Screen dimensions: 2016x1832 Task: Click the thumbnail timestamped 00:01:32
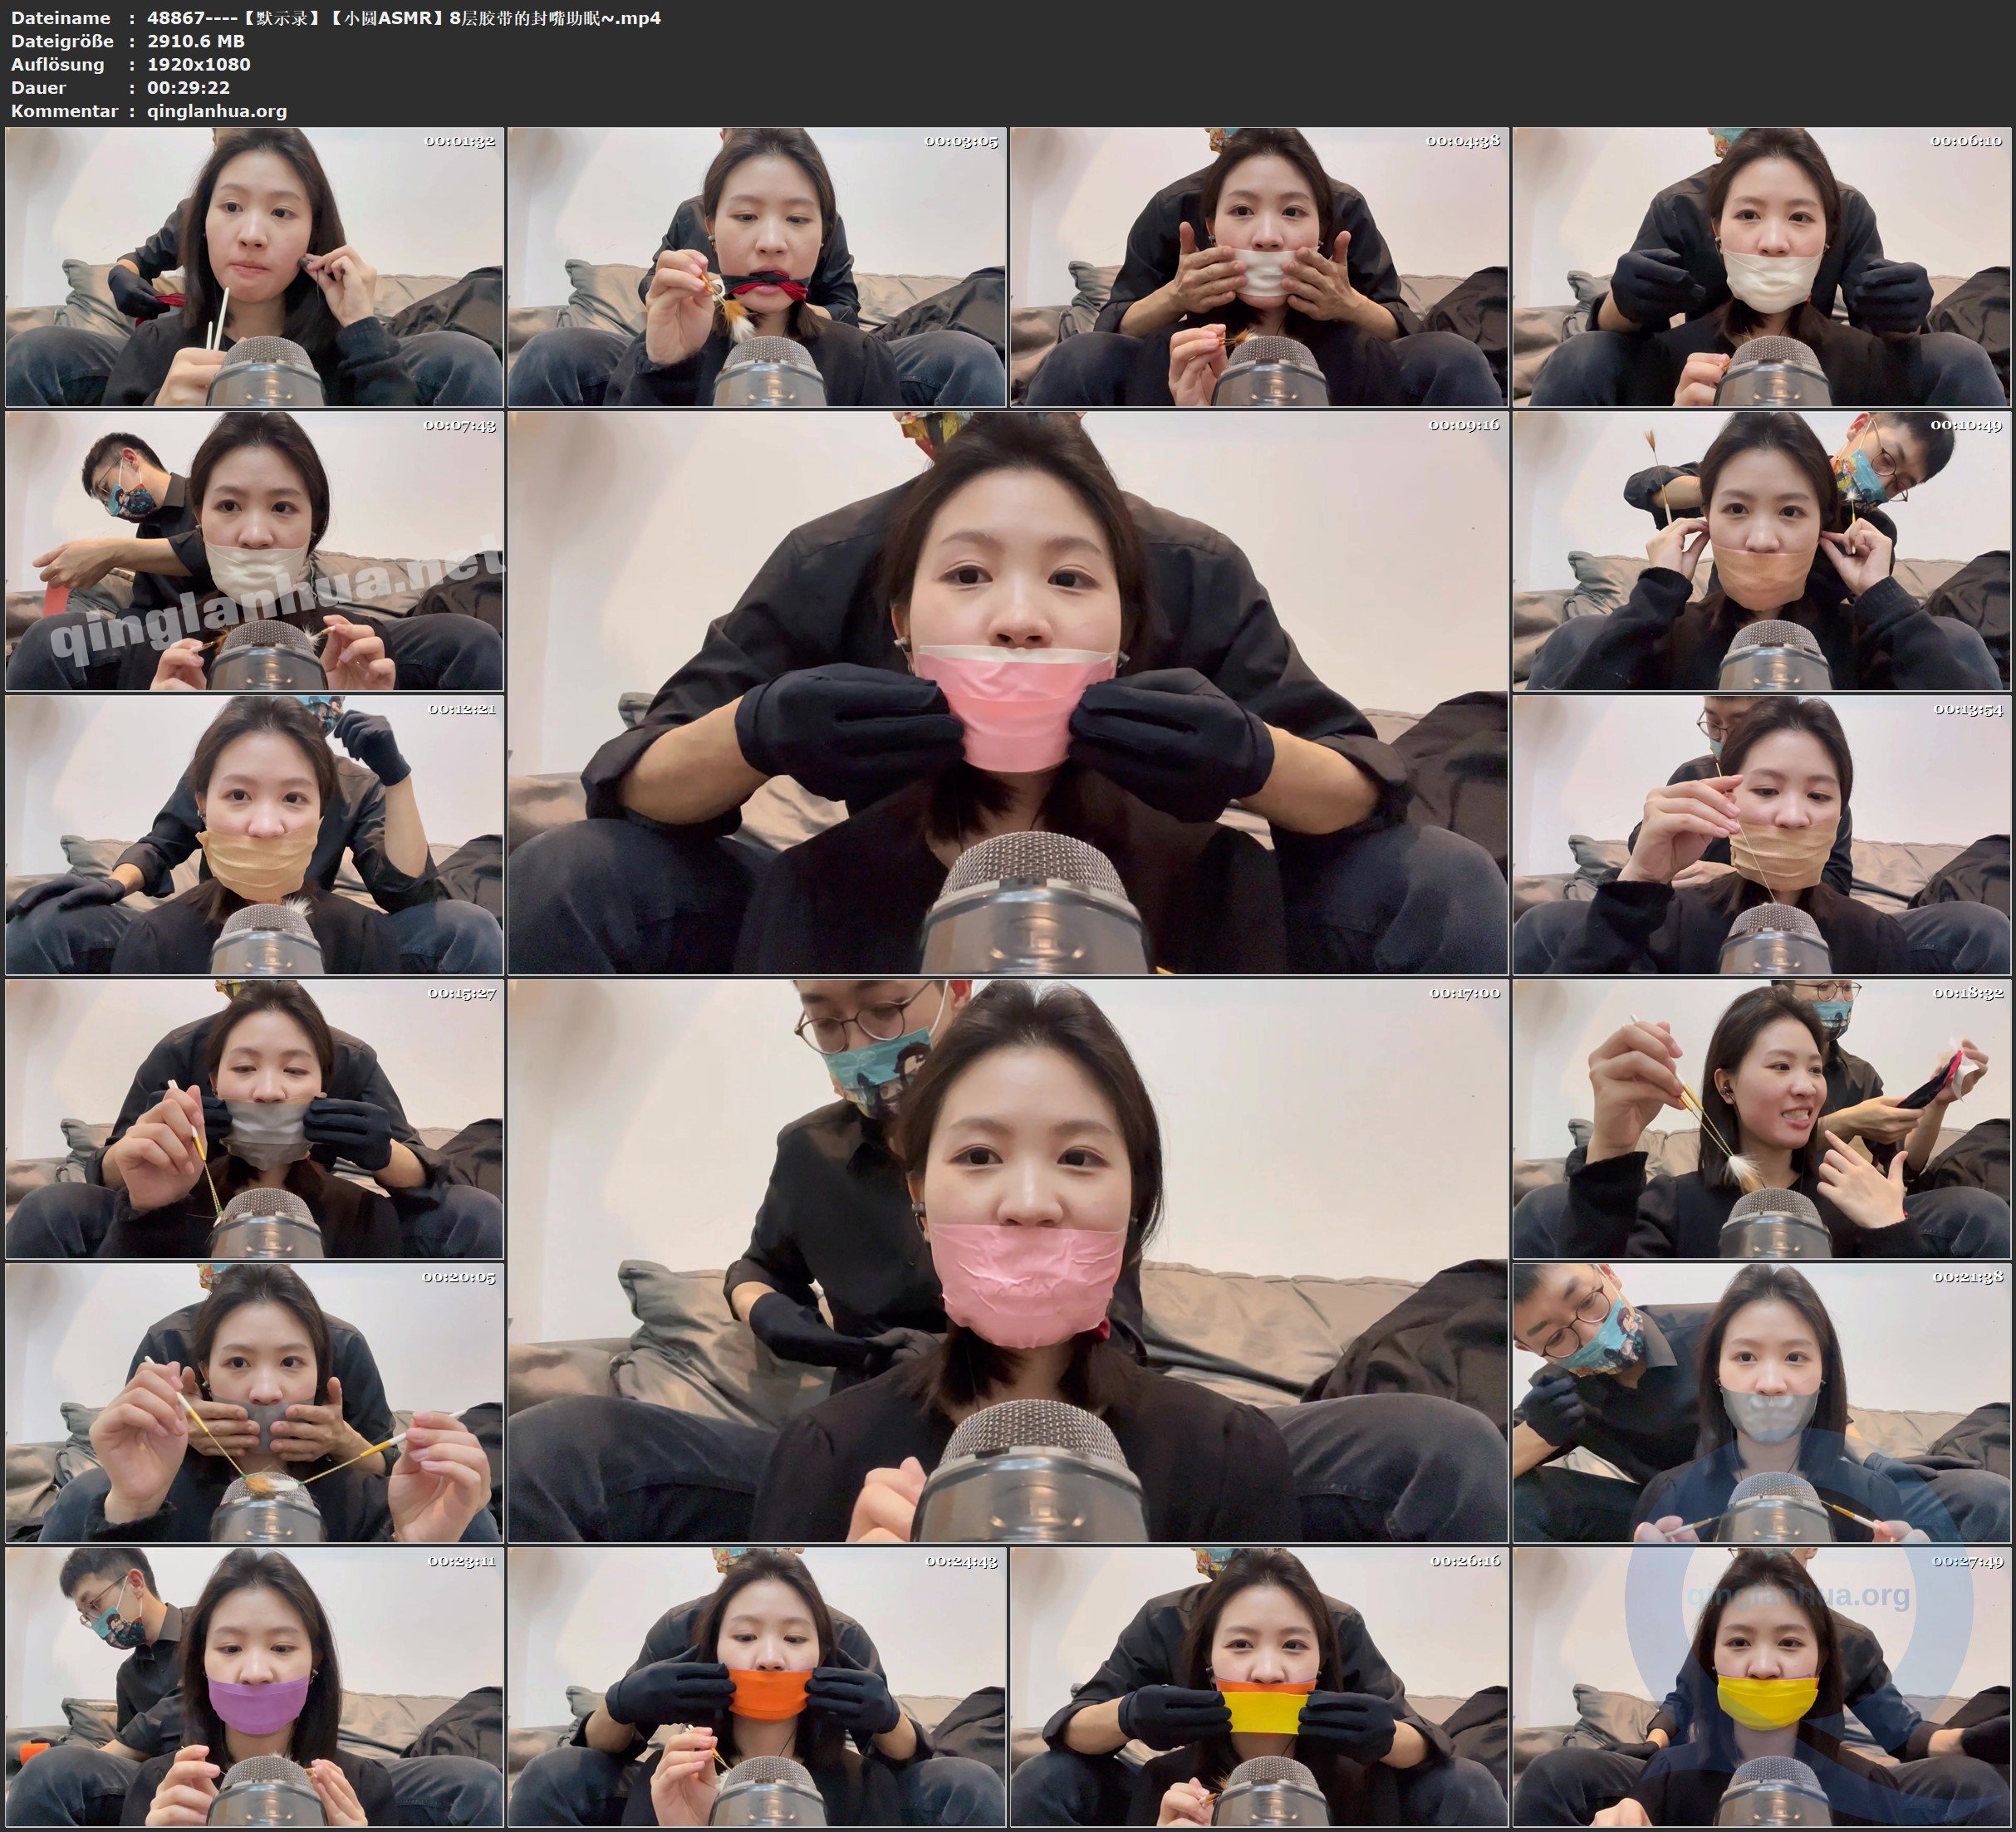pyautogui.click(x=254, y=266)
